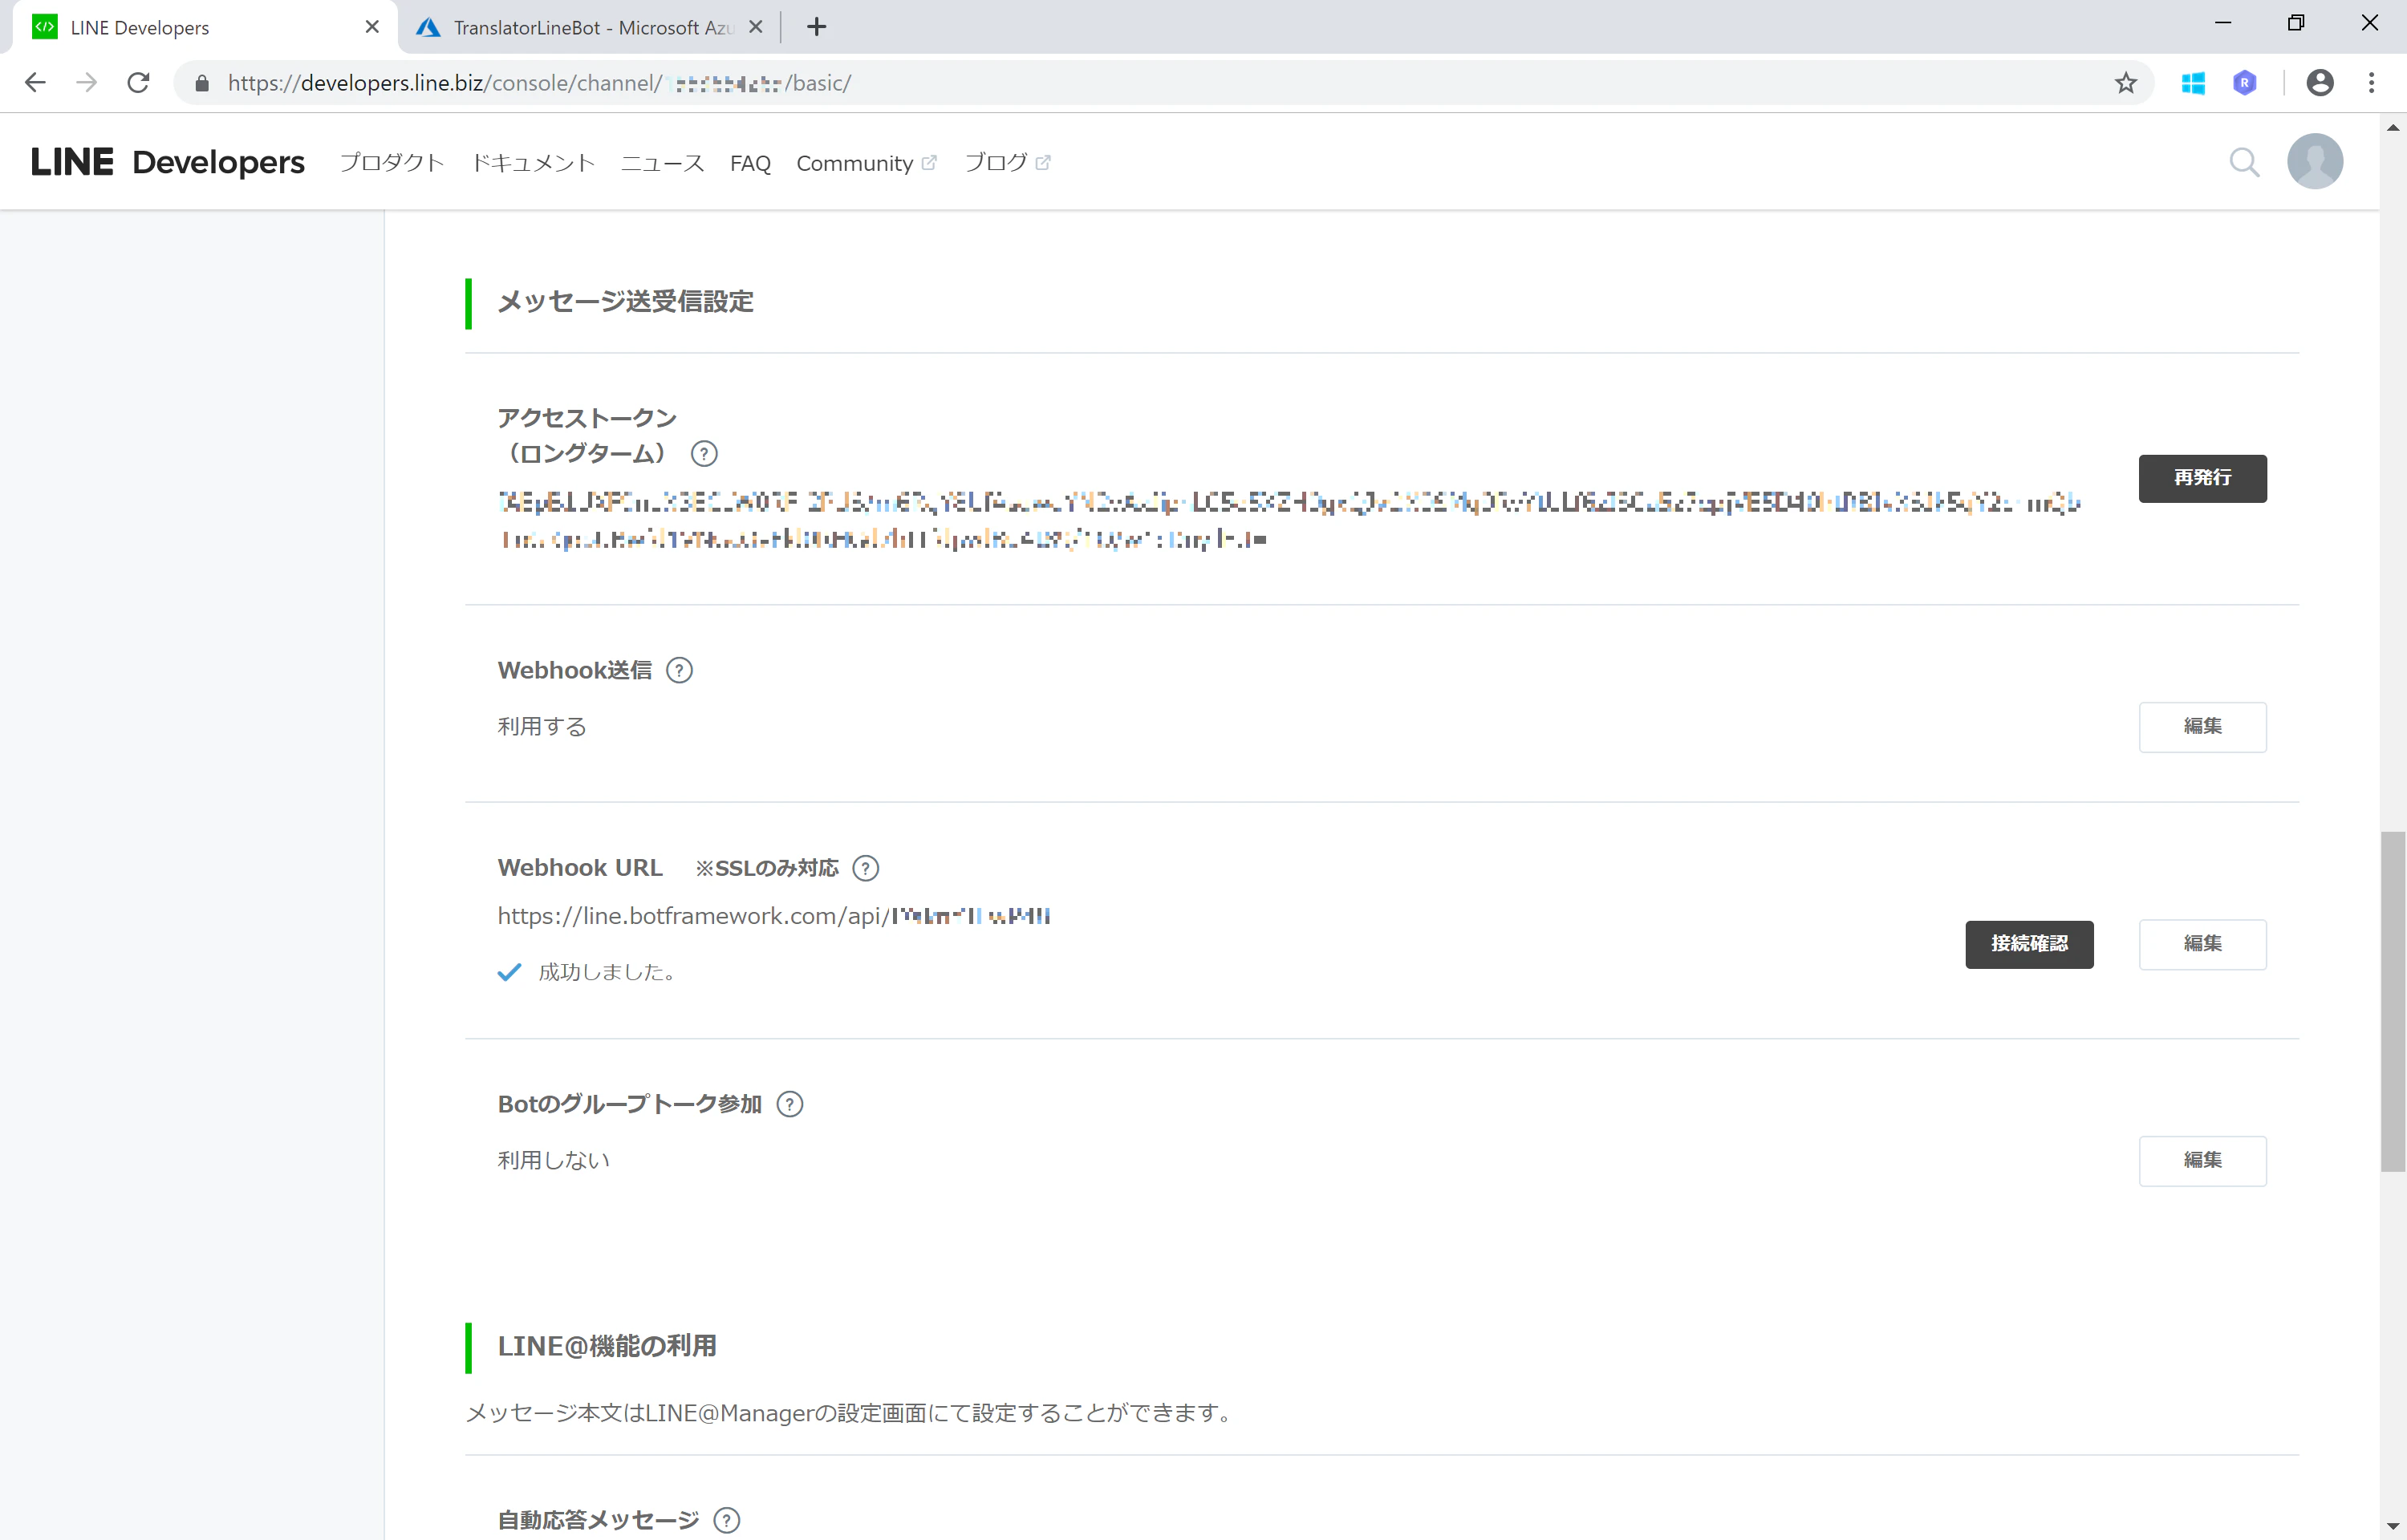Click help icon beside アクセストークン（ロングターム）

click(x=704, y=454)
